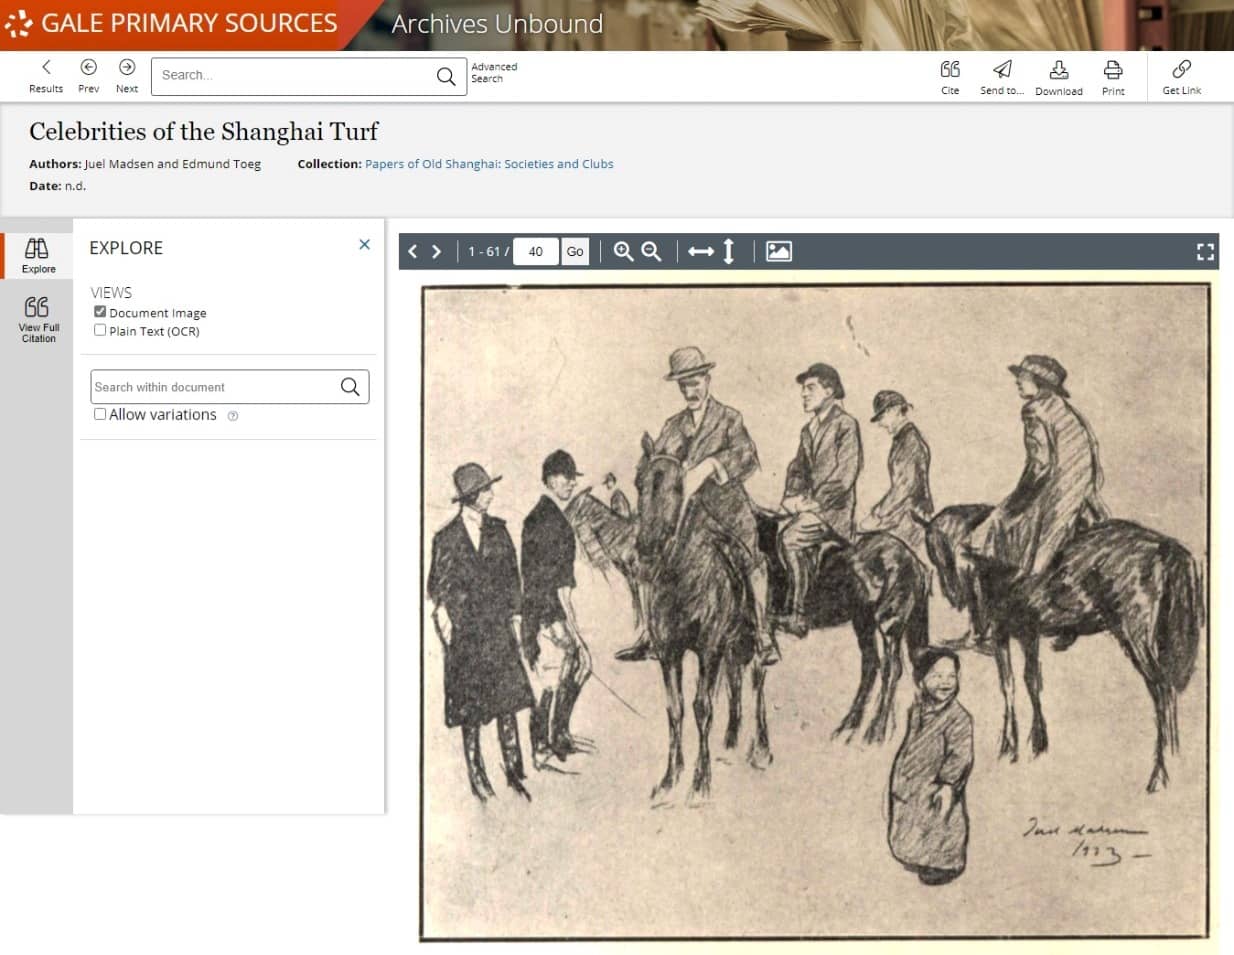The image size is (1234, 955).
Task: Click the Archives Unbound title
Action: (x=497, y=24)
